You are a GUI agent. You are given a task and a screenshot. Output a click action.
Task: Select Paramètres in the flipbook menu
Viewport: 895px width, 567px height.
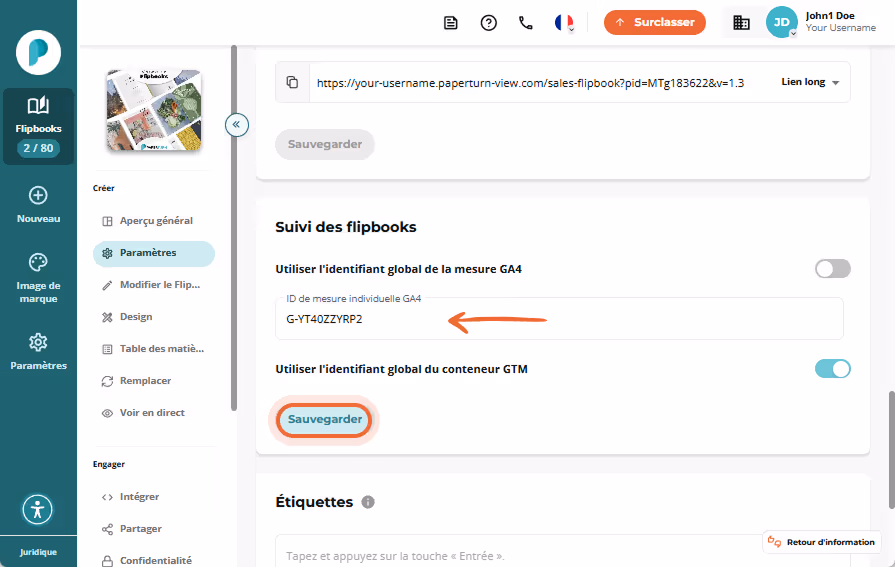coord(154,253)
